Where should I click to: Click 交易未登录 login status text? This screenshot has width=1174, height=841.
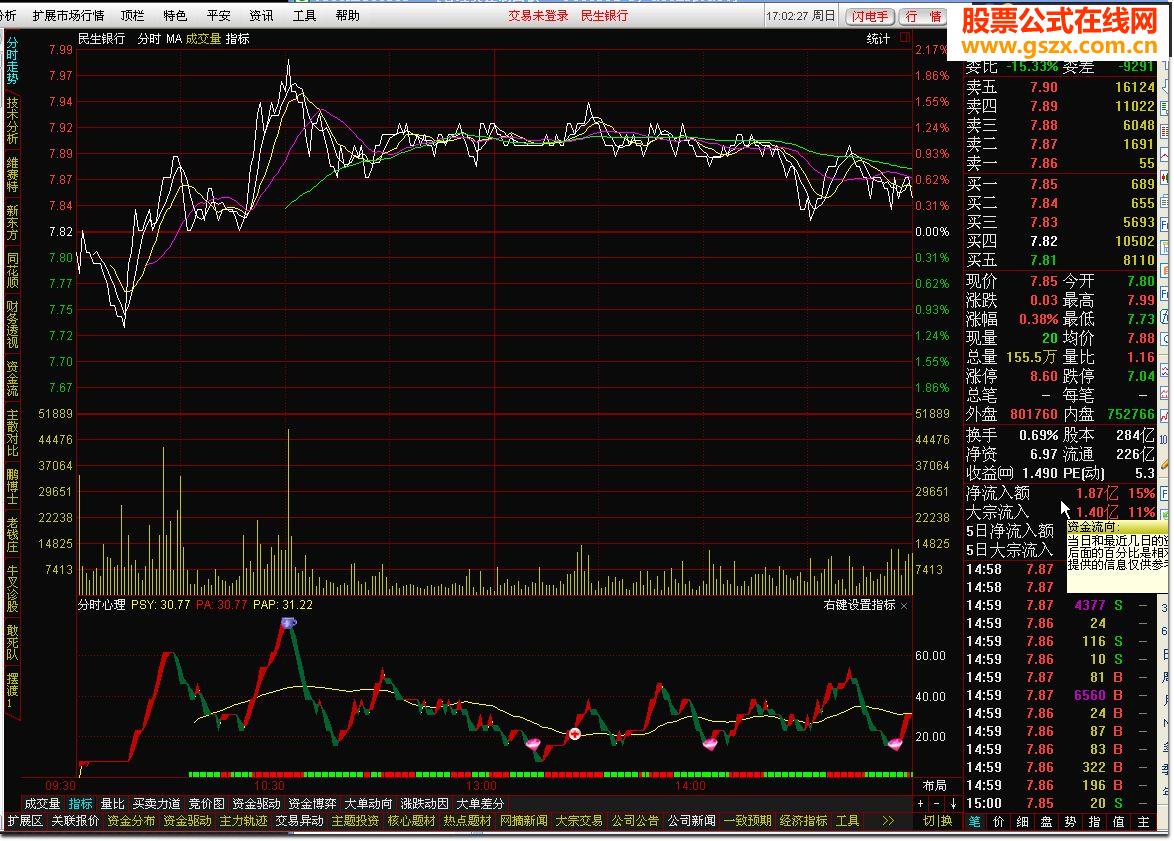(x=538, y=15)
